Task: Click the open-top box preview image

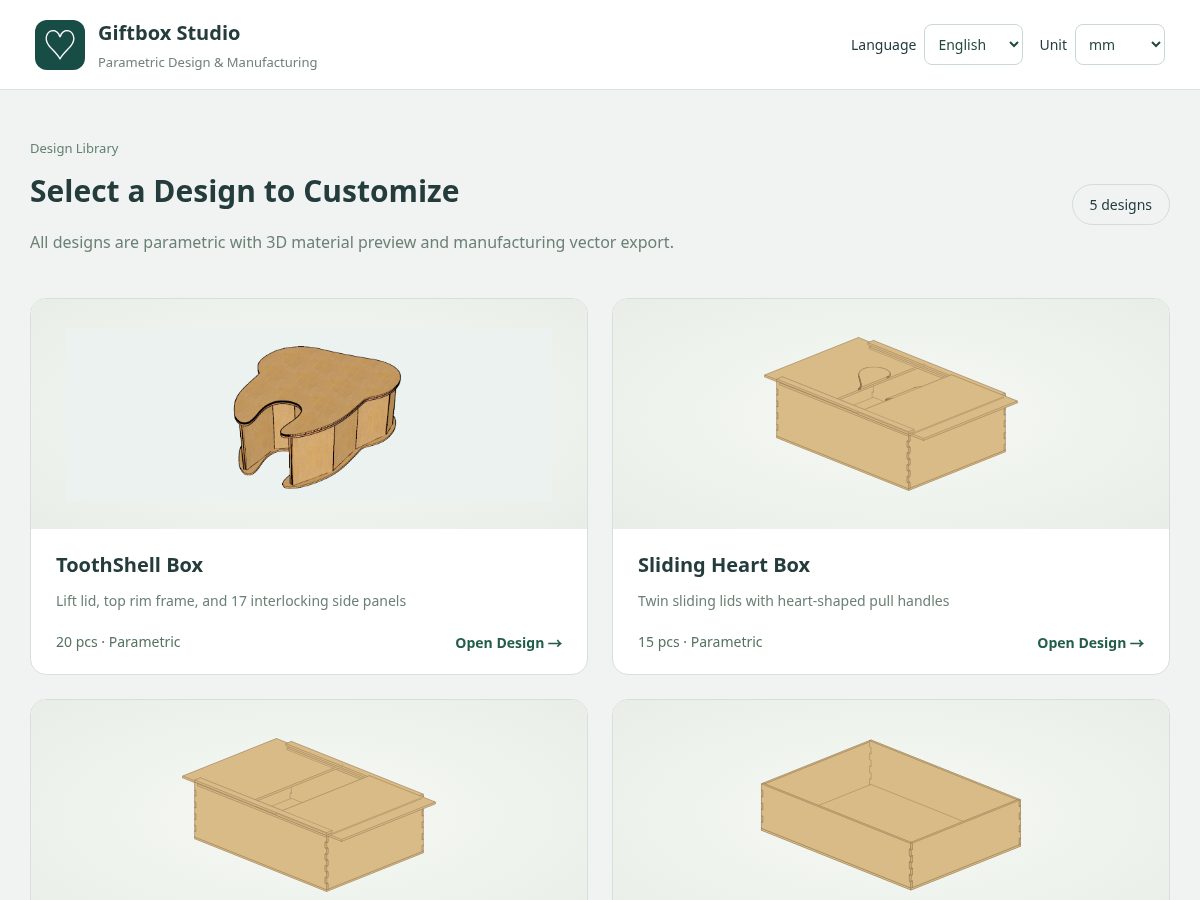Action: (891, 800)
